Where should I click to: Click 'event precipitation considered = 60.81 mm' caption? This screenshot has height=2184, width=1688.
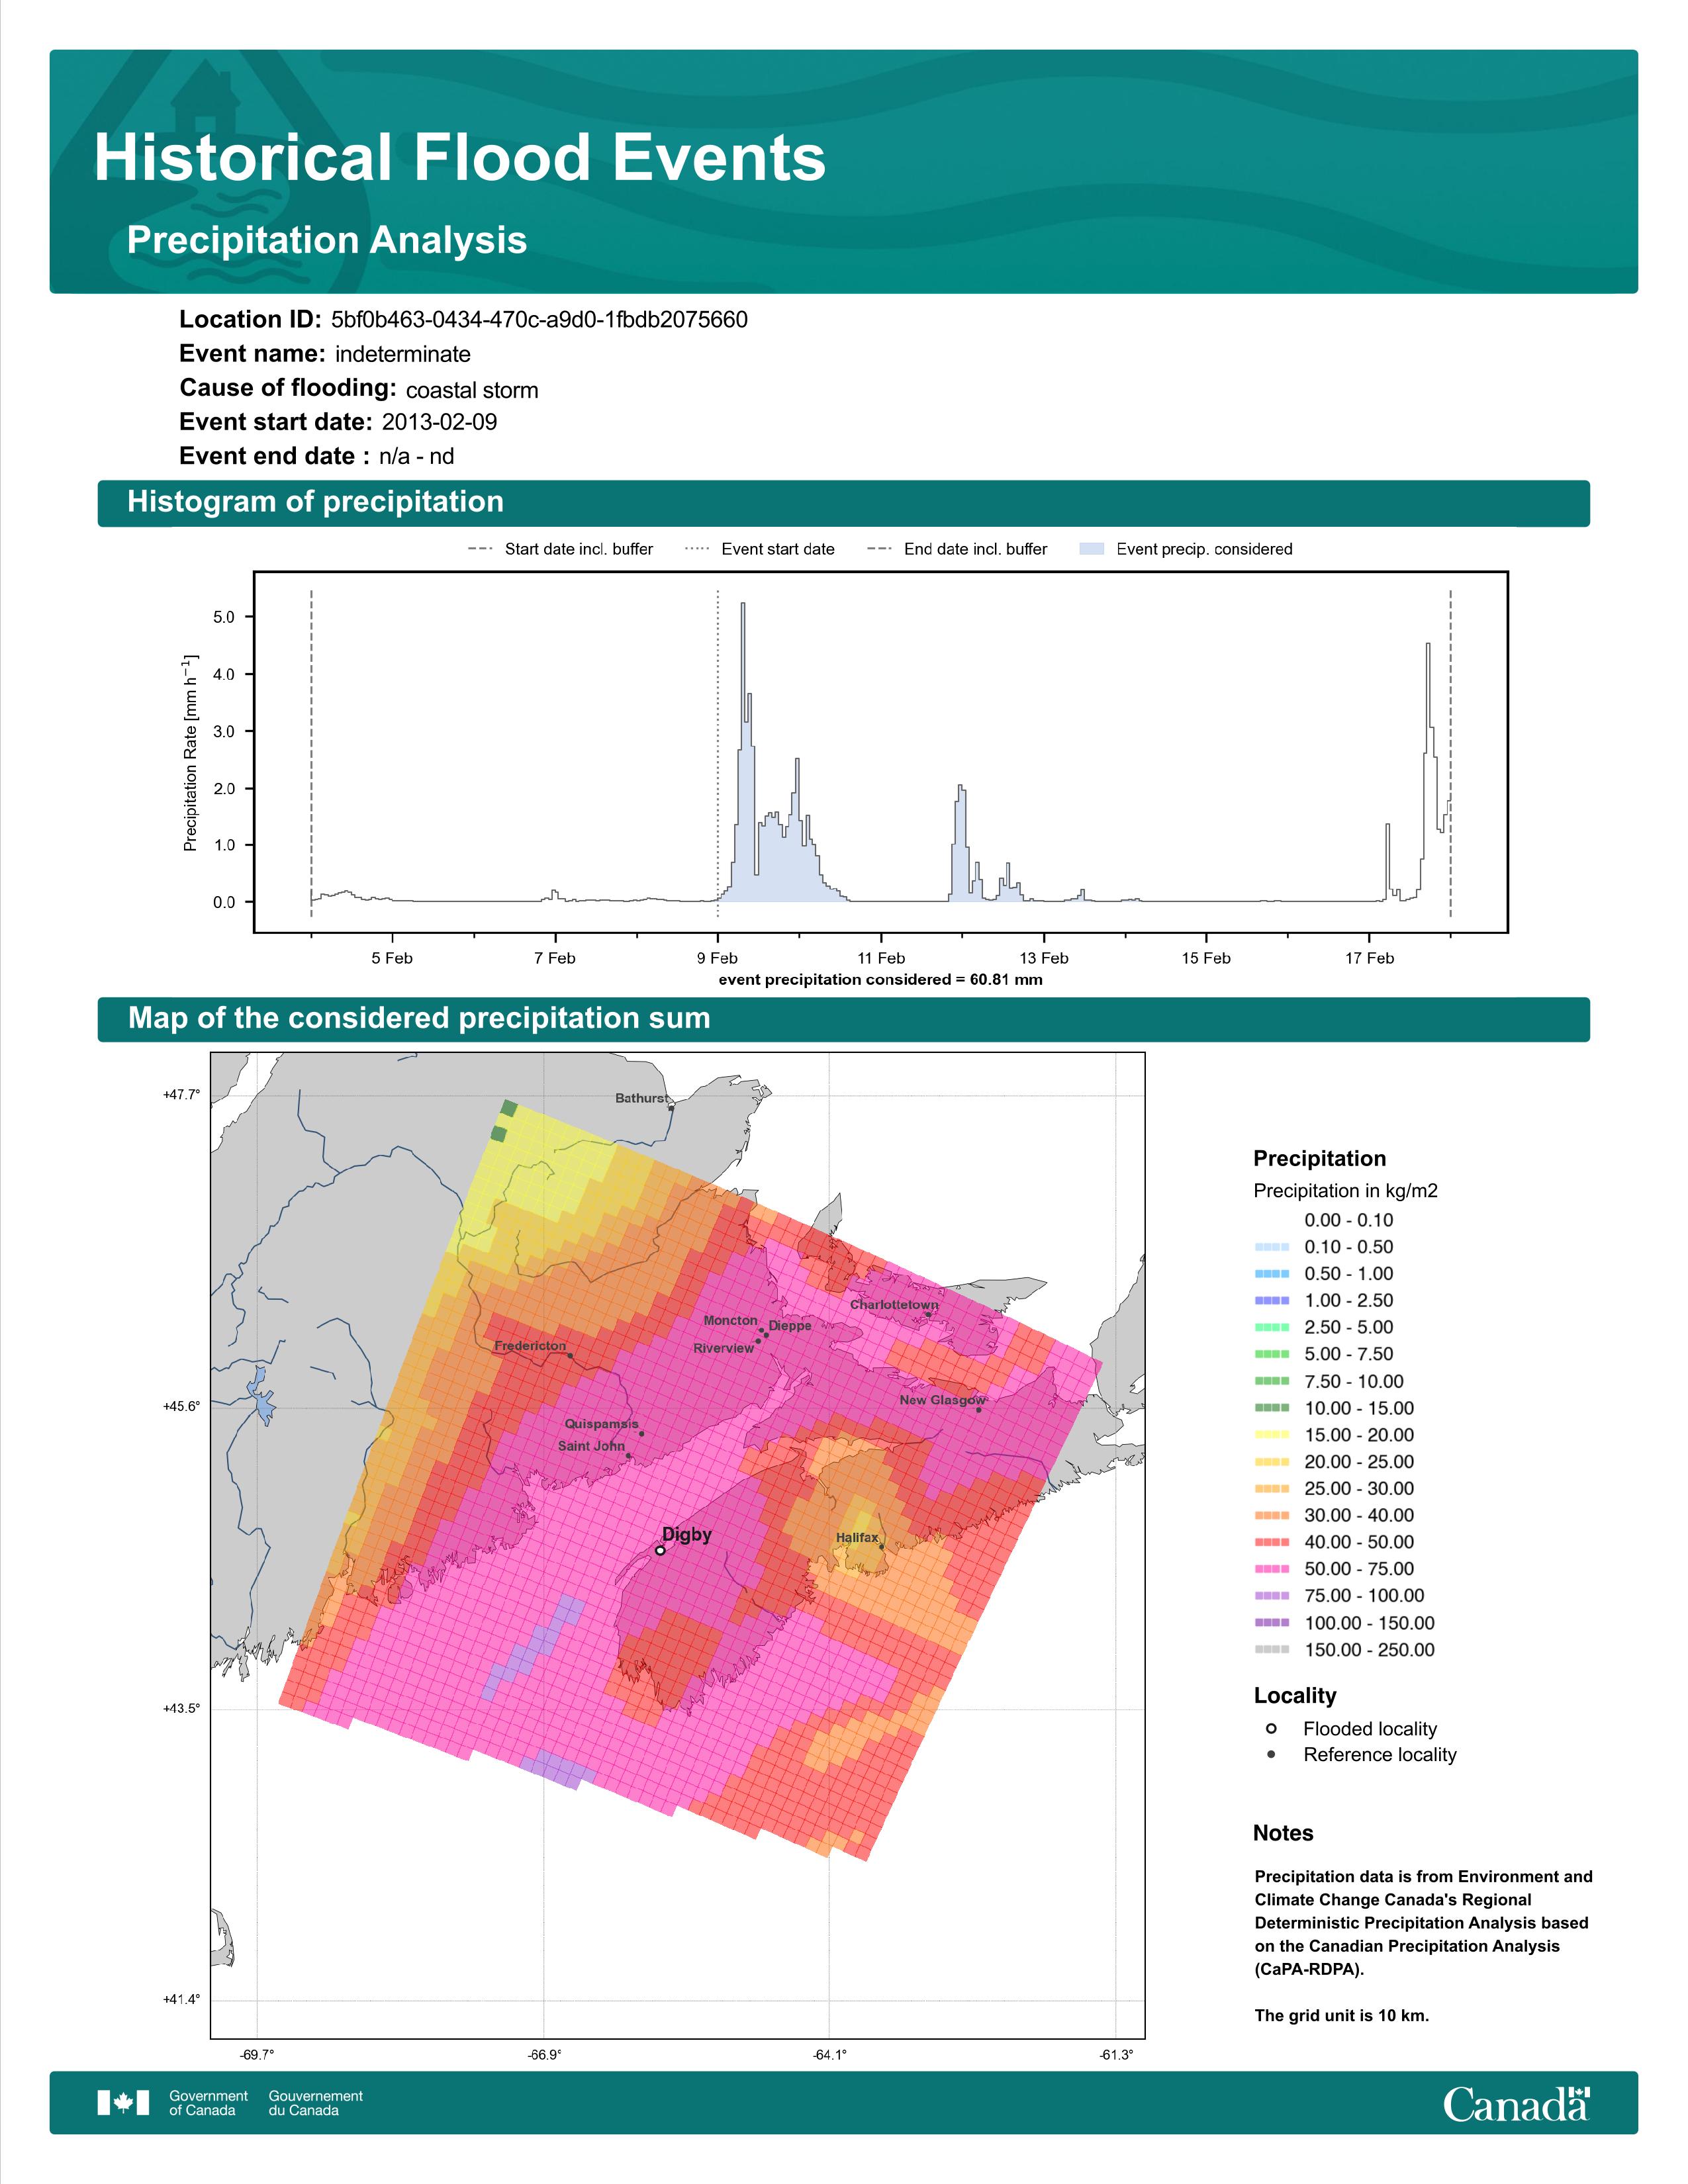(880, 979)
